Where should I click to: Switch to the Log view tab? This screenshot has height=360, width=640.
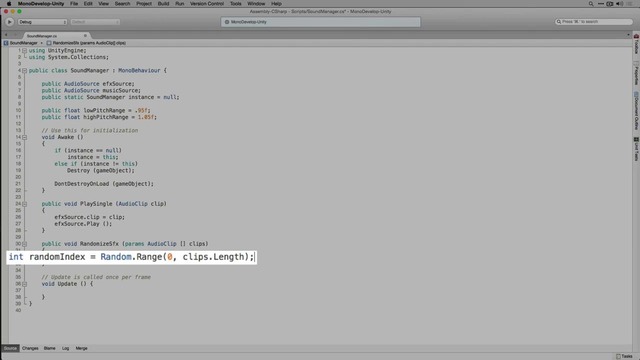(x=65, y=348)
